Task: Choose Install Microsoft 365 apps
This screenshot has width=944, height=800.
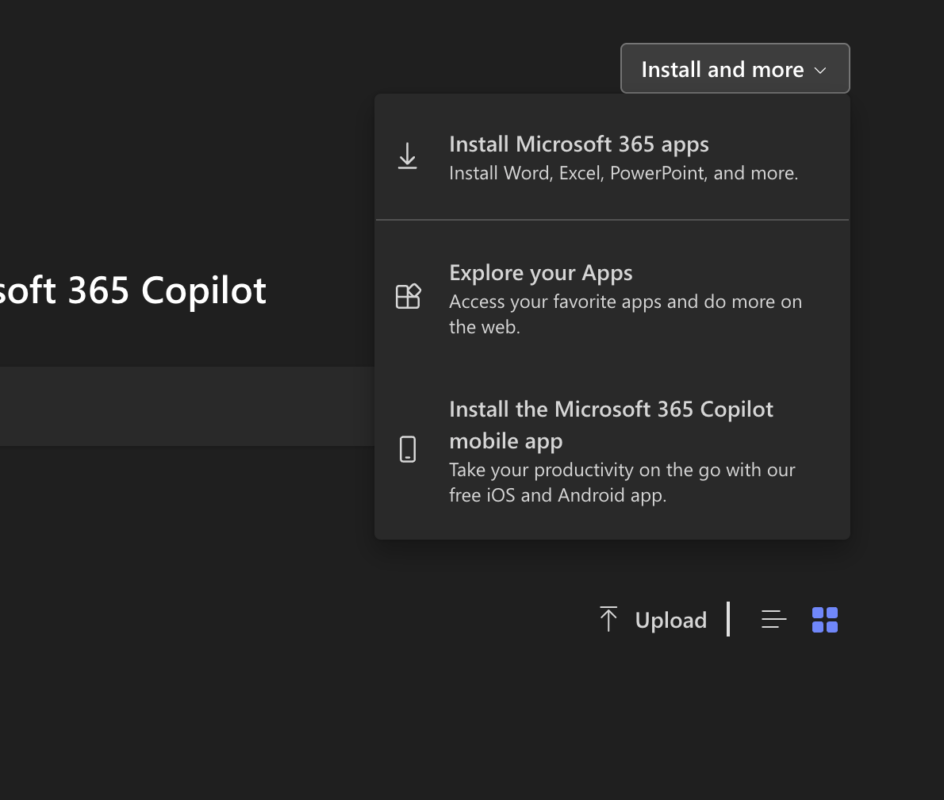Action: coord(612,158)
